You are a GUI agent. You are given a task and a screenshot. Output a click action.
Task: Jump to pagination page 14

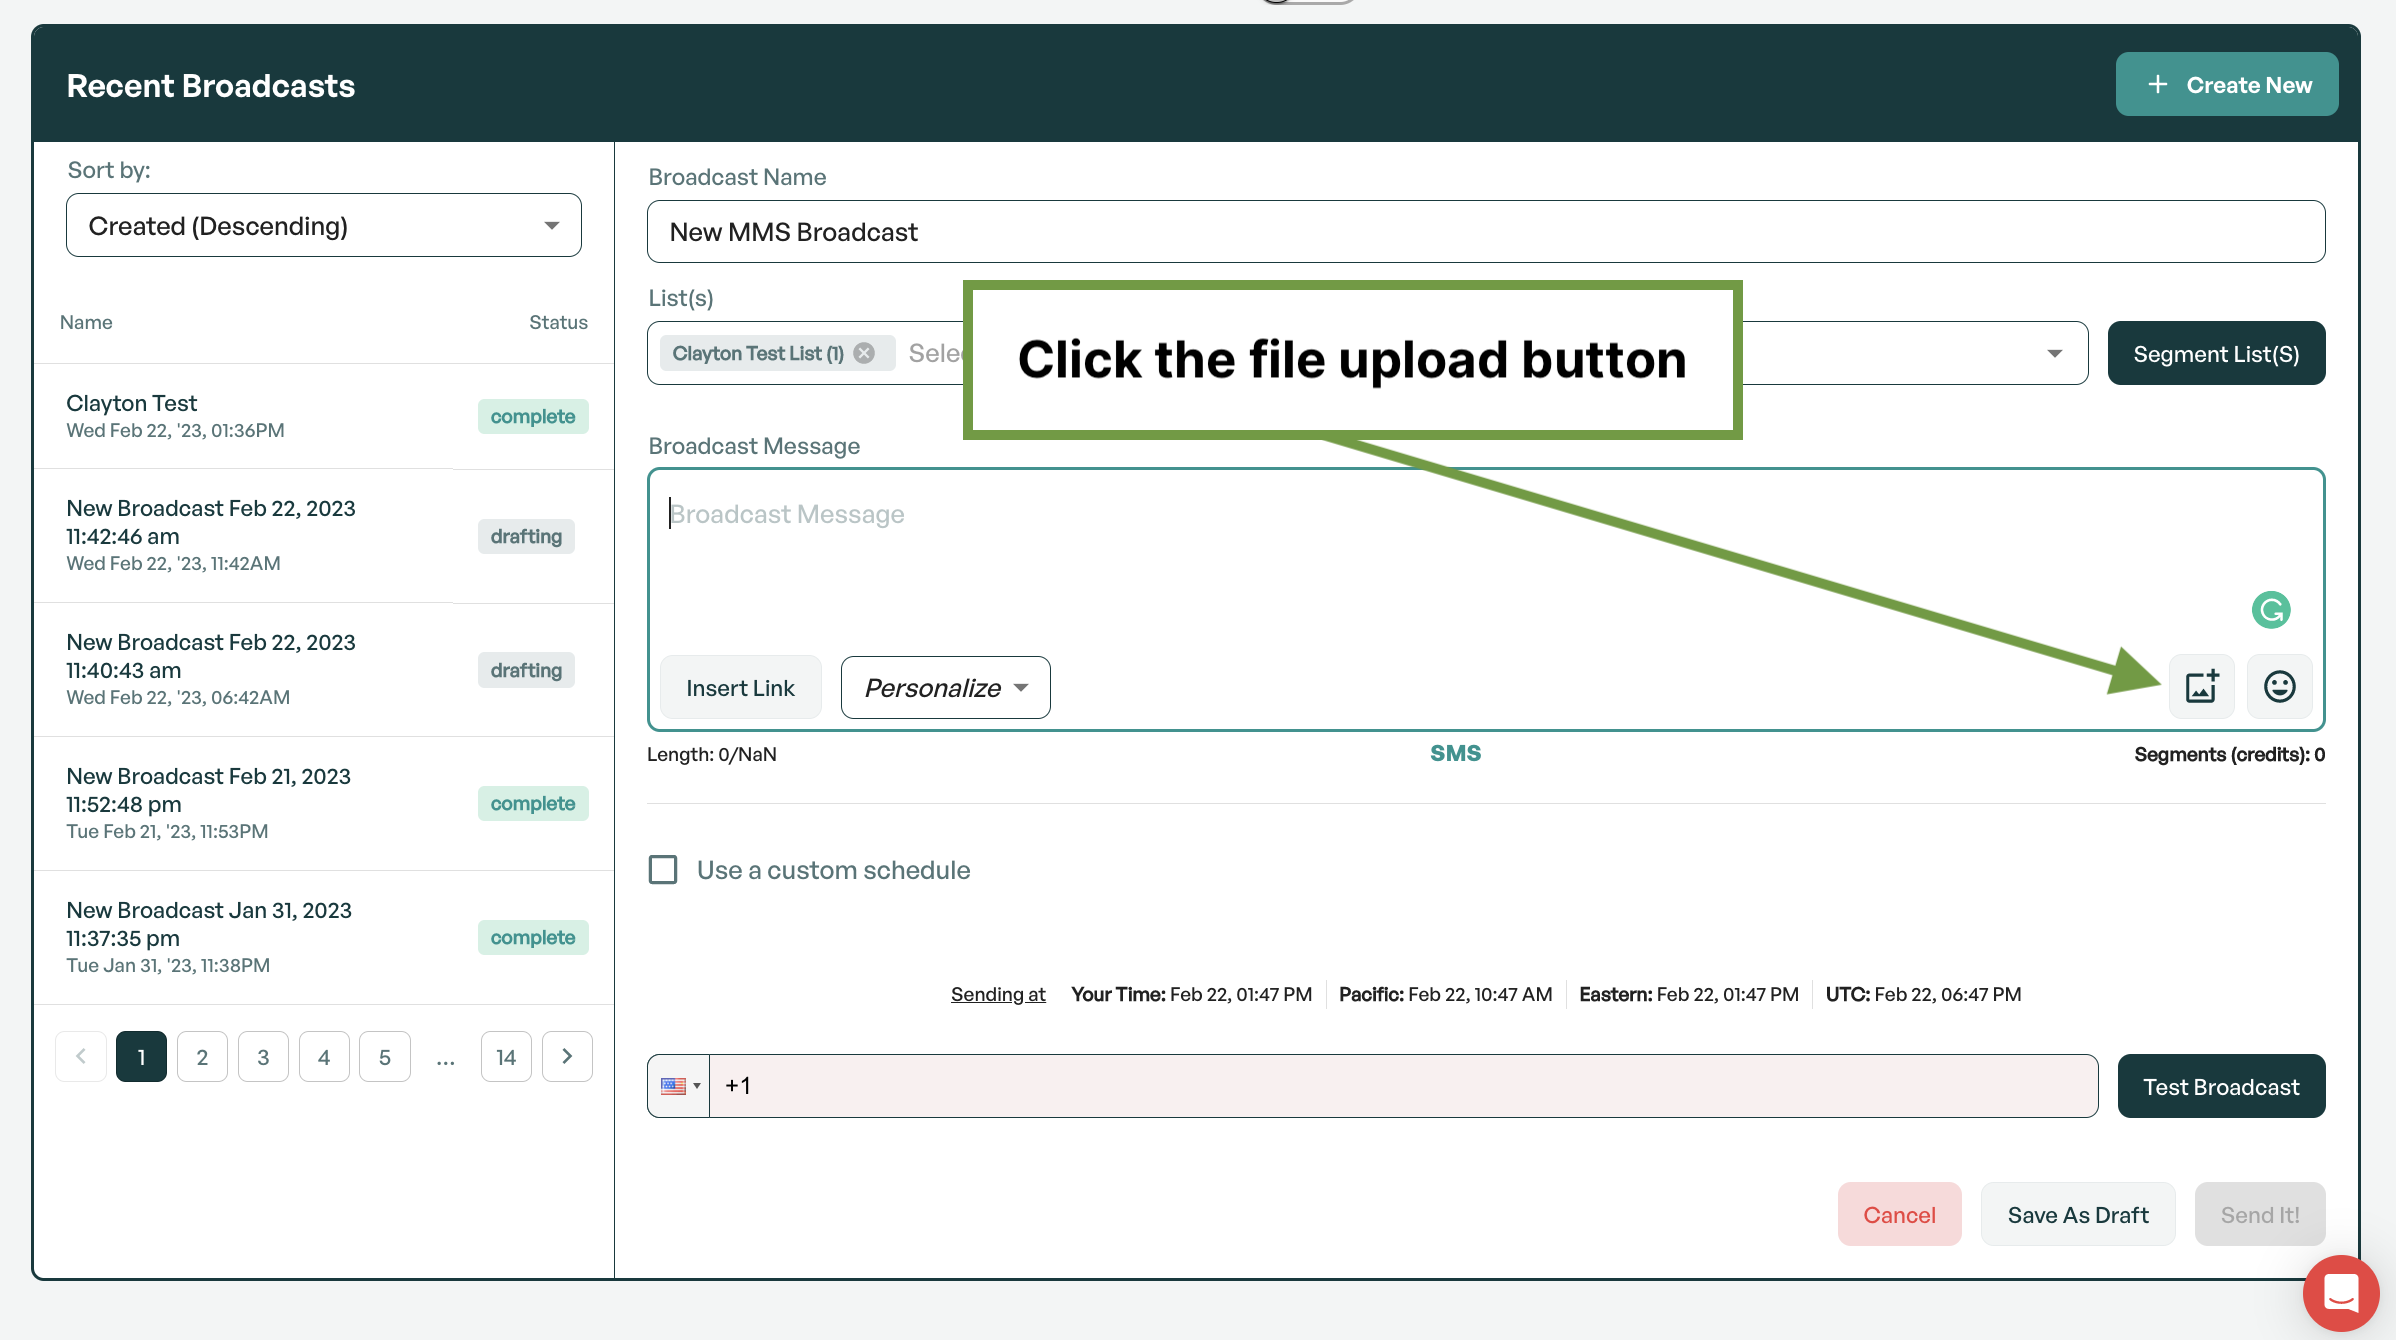(x=506, y=1057)
